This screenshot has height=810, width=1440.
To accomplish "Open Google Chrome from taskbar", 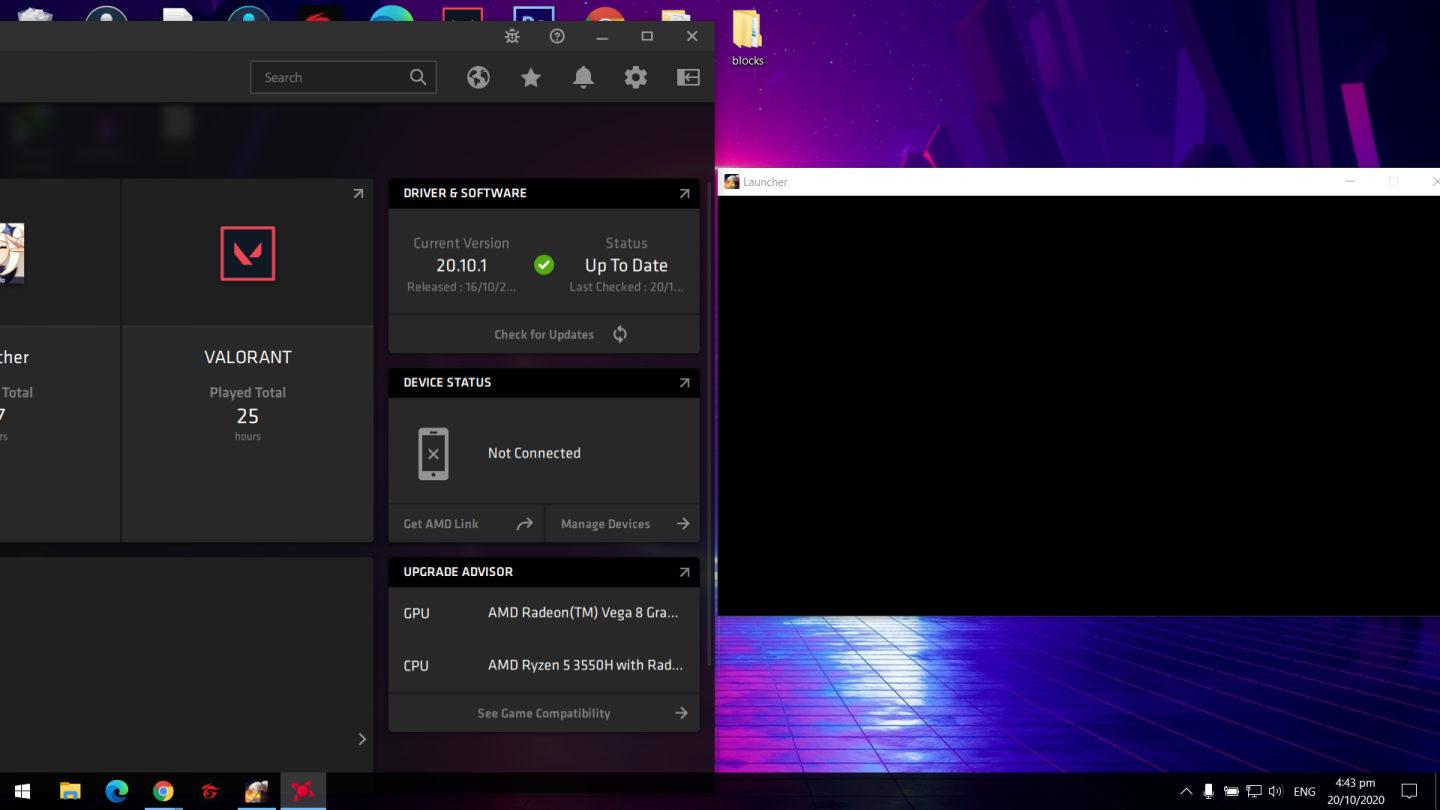I will pos(163,791).
